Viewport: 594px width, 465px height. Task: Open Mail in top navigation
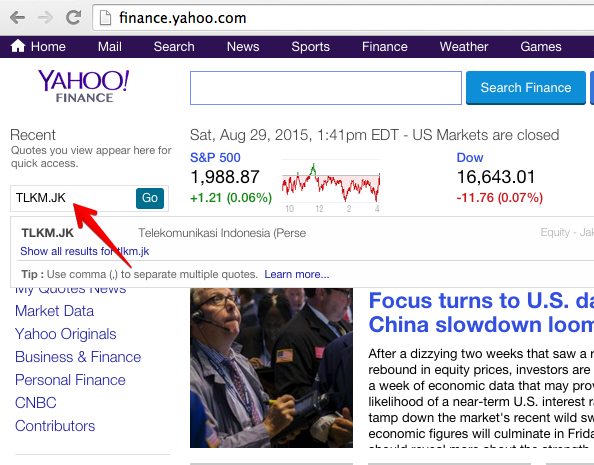point(109,47)
